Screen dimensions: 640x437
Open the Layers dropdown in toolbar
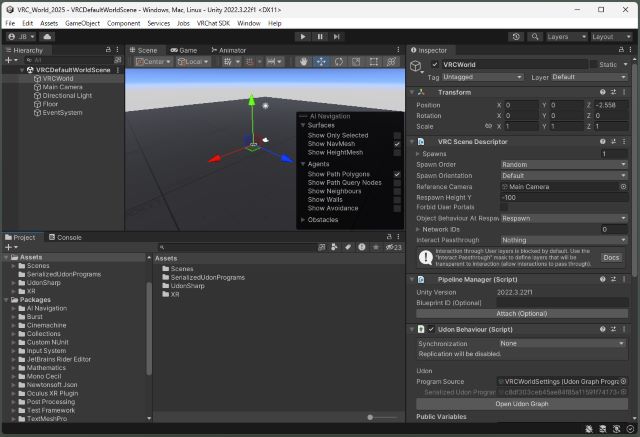(x=567, y=37)
